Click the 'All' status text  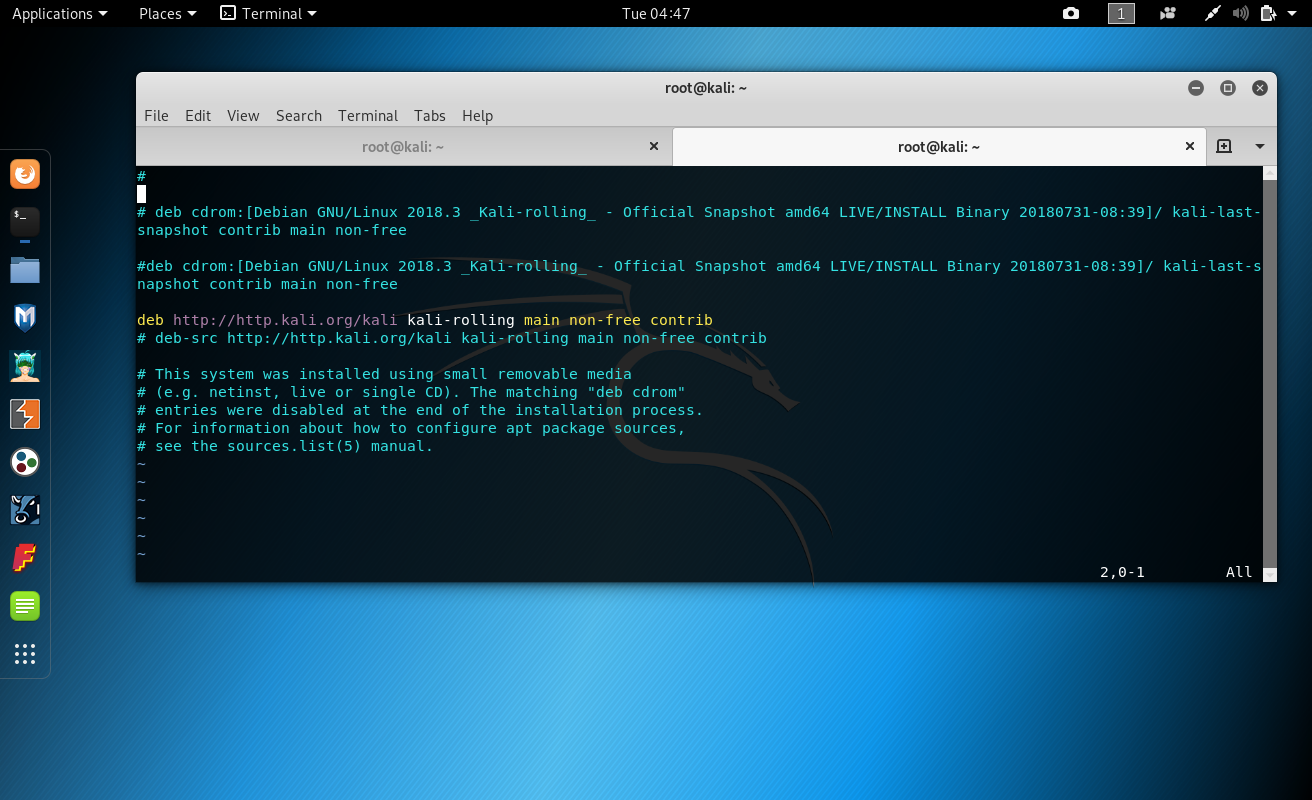pyautogui.click(x=1239, y=572)
